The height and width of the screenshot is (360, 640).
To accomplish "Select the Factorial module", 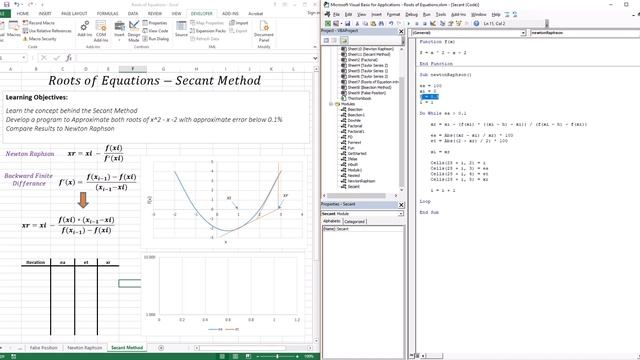I will (351, 126).
